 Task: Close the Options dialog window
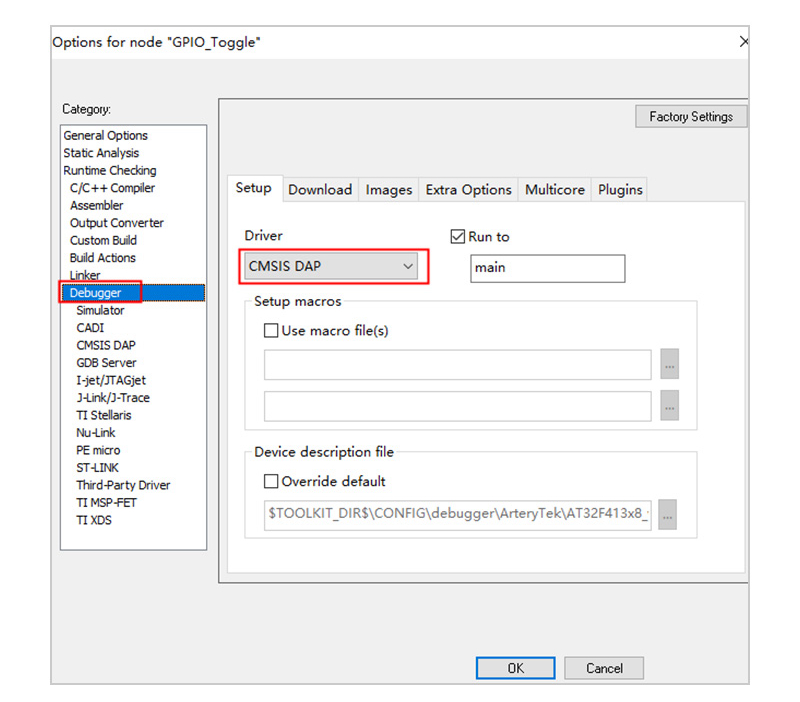point(743,42)
